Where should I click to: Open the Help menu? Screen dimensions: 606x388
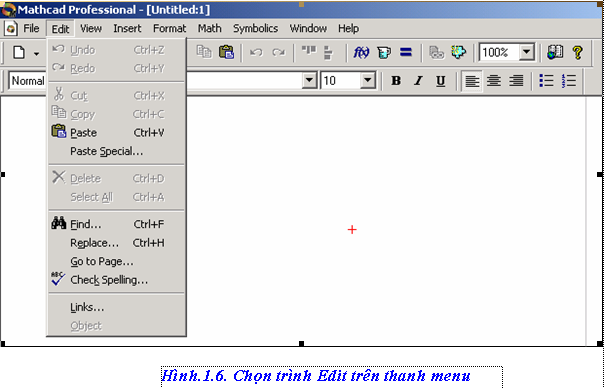(x=348, y=29)
